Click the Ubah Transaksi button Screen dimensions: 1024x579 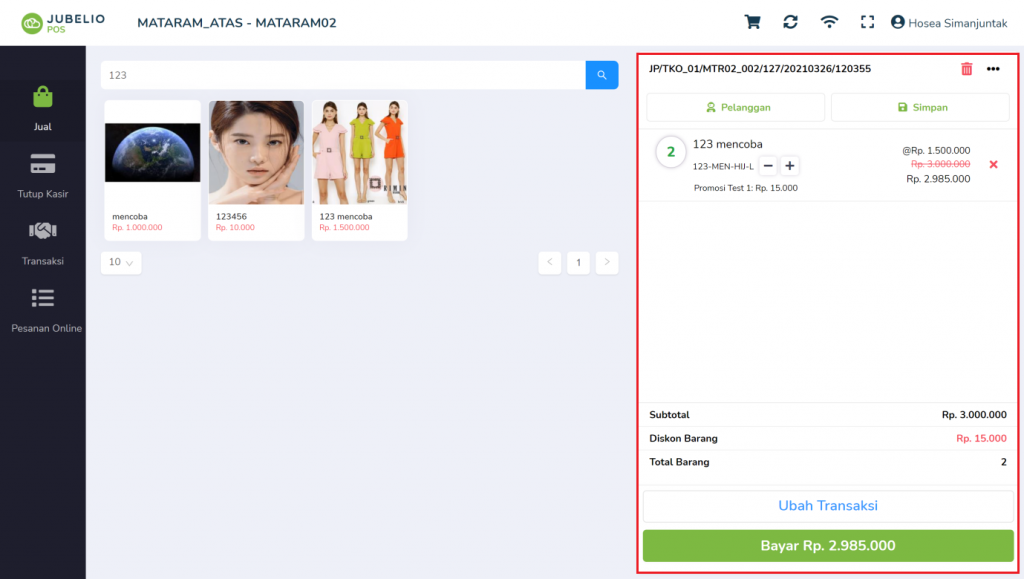coord(828,506)
